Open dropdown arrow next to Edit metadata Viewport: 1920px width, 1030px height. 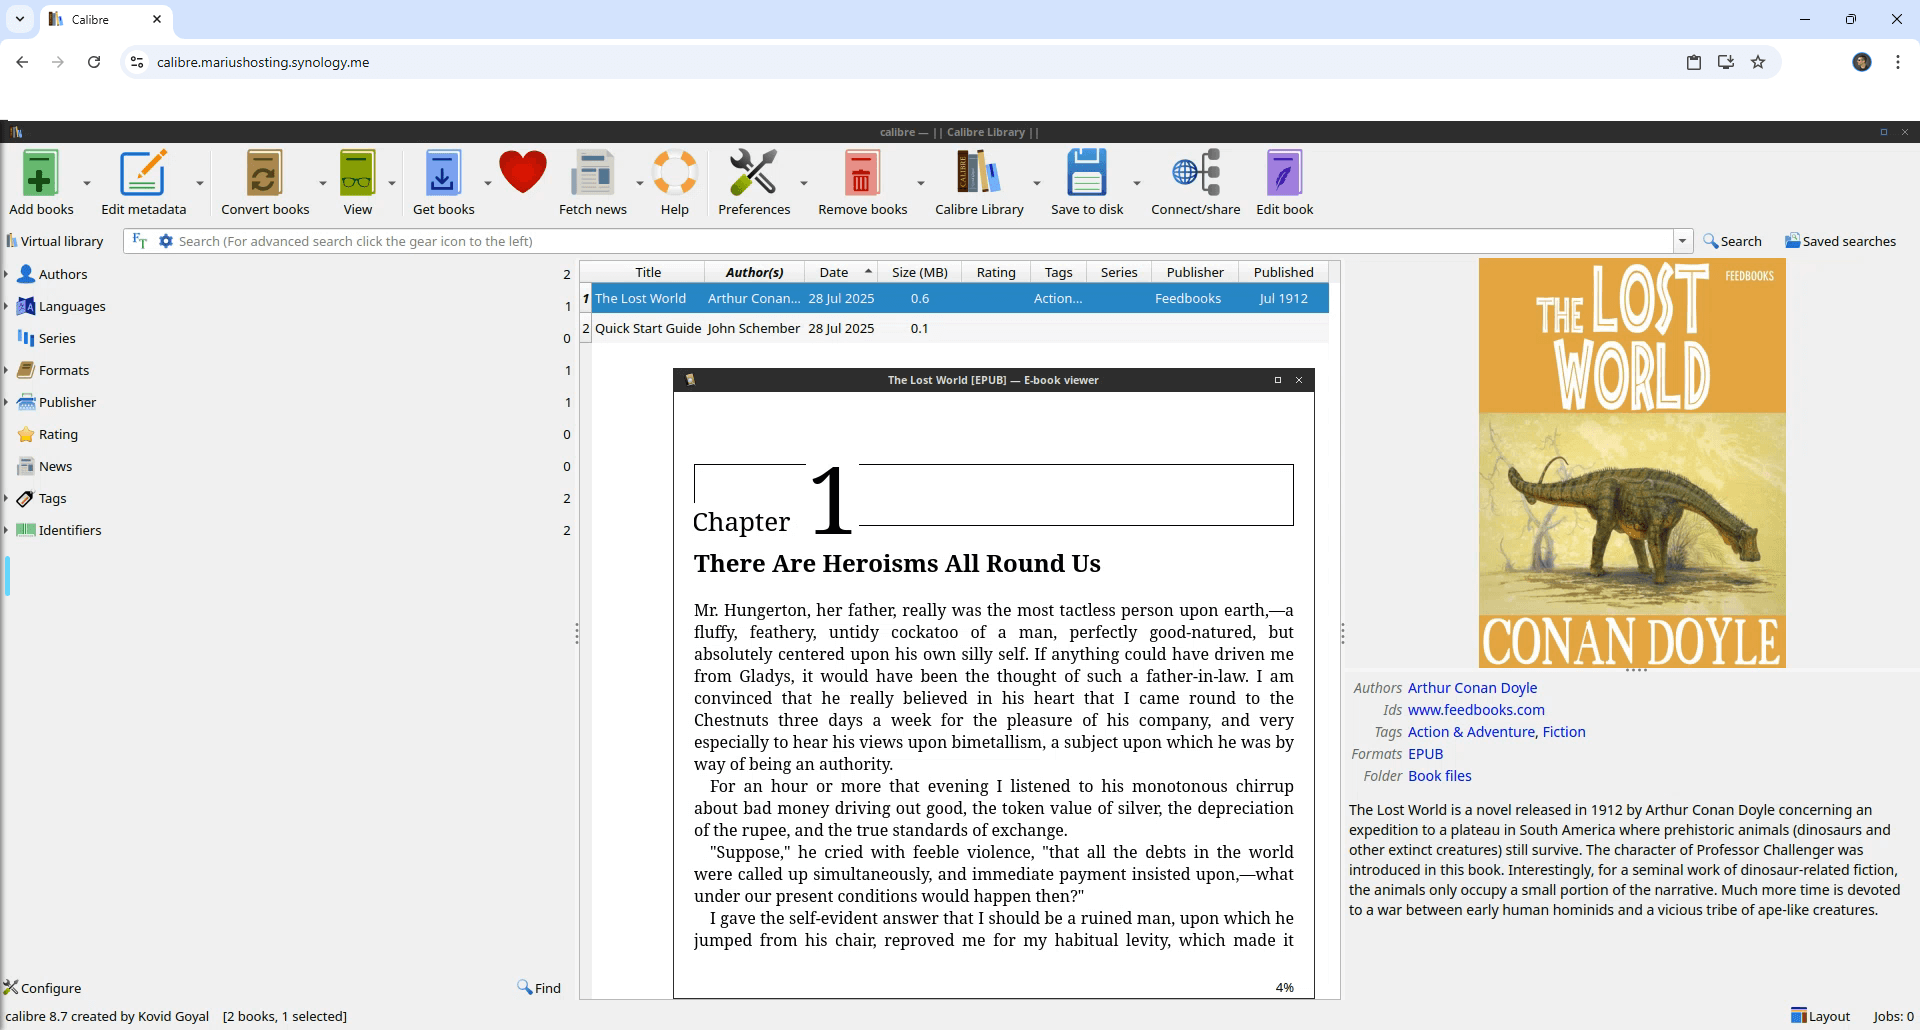click(200, 183)
